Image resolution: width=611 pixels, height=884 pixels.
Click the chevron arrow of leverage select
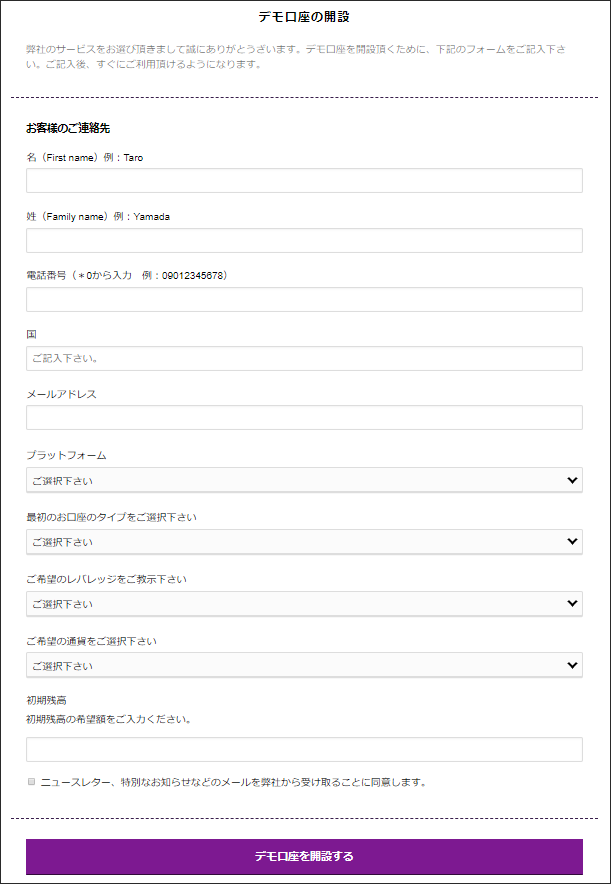tap(572, 604)
